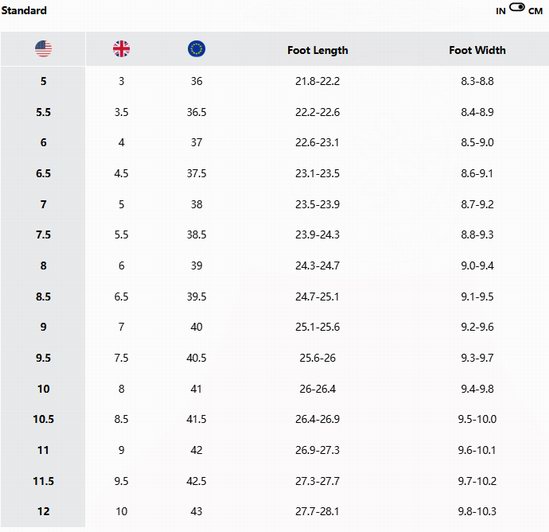
Task: Click foot length 25.6-26 cell
Action: (318, 358)
